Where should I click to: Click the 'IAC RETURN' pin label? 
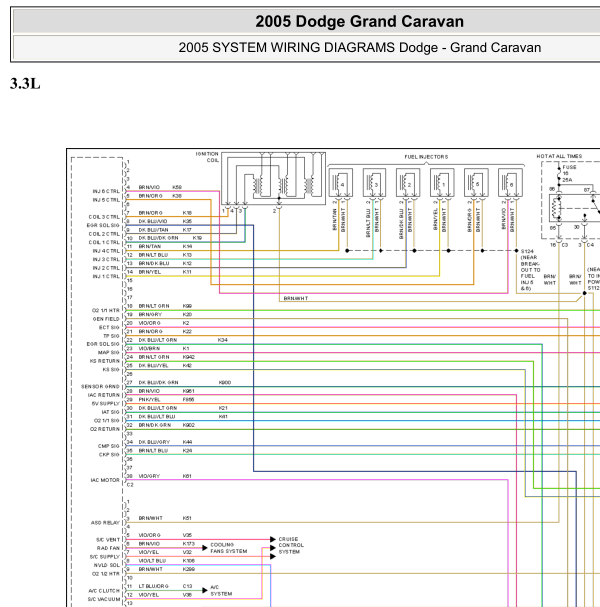(104, 395)
